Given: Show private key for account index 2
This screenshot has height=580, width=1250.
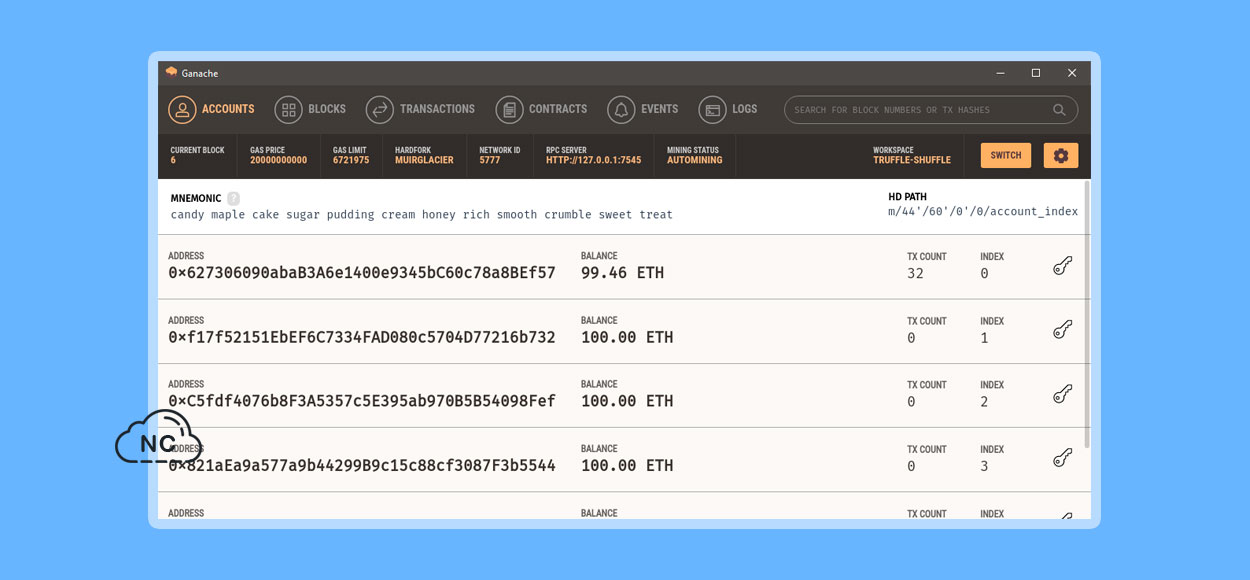Looking at the screenshot, I should (x=1062, y=394).
